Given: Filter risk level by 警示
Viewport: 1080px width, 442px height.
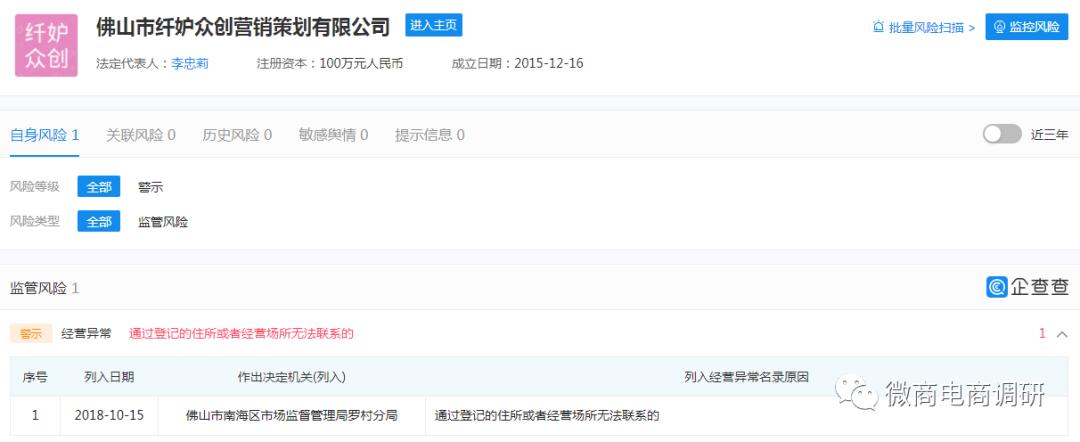Looking at the screenshot, I should (x=151, y=187).
